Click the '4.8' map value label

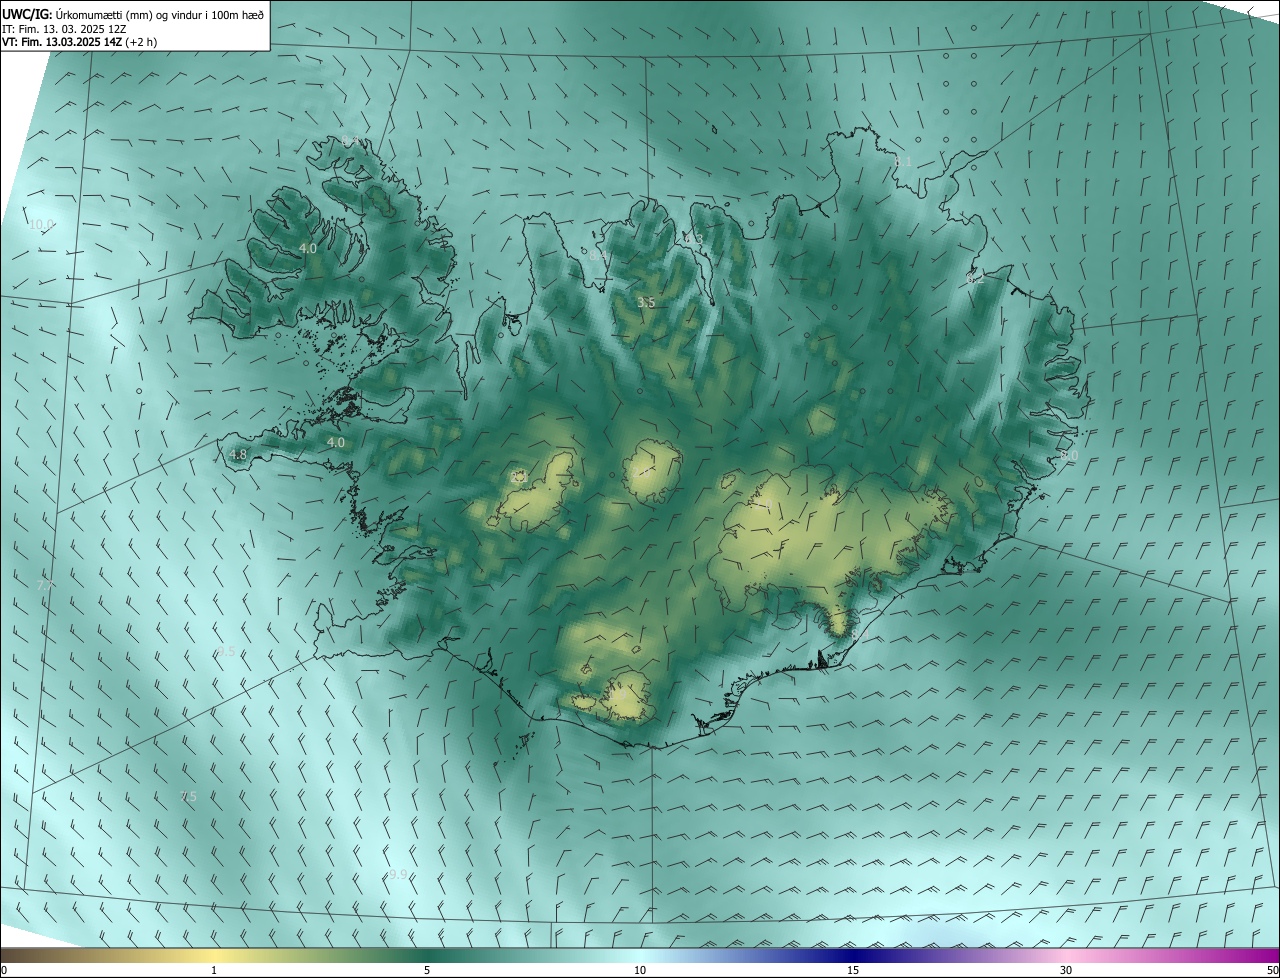(x=238, y=455)
